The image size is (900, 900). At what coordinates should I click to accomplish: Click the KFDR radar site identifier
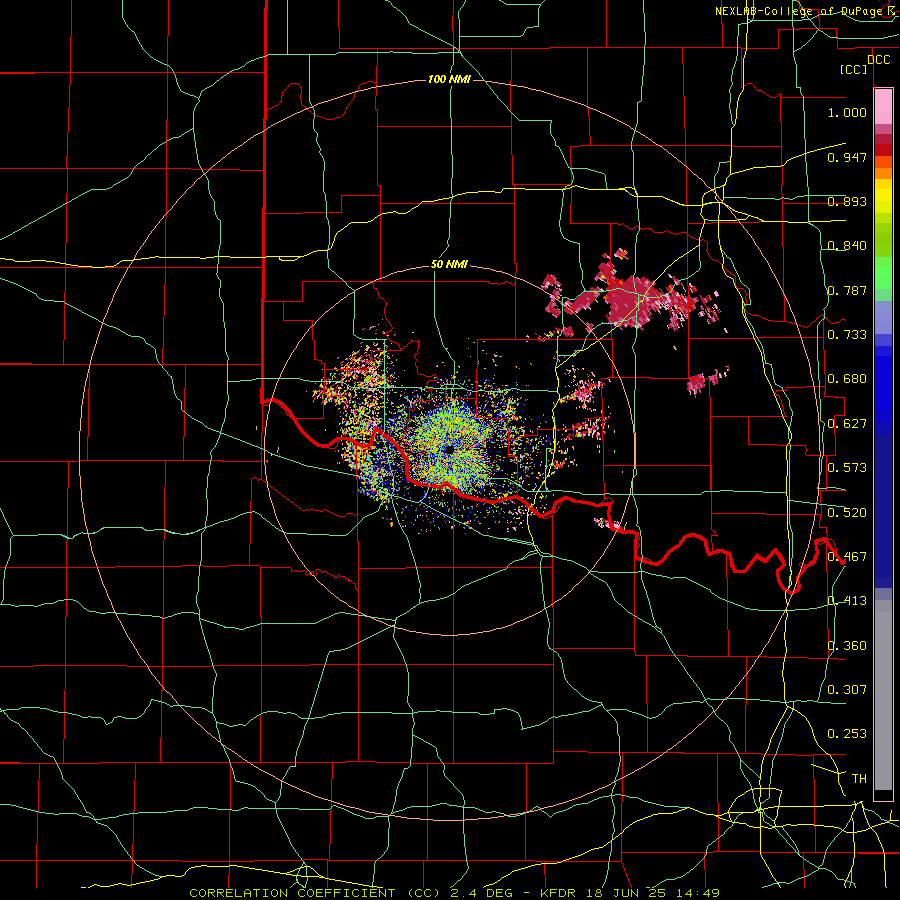[x=560, y=893]
